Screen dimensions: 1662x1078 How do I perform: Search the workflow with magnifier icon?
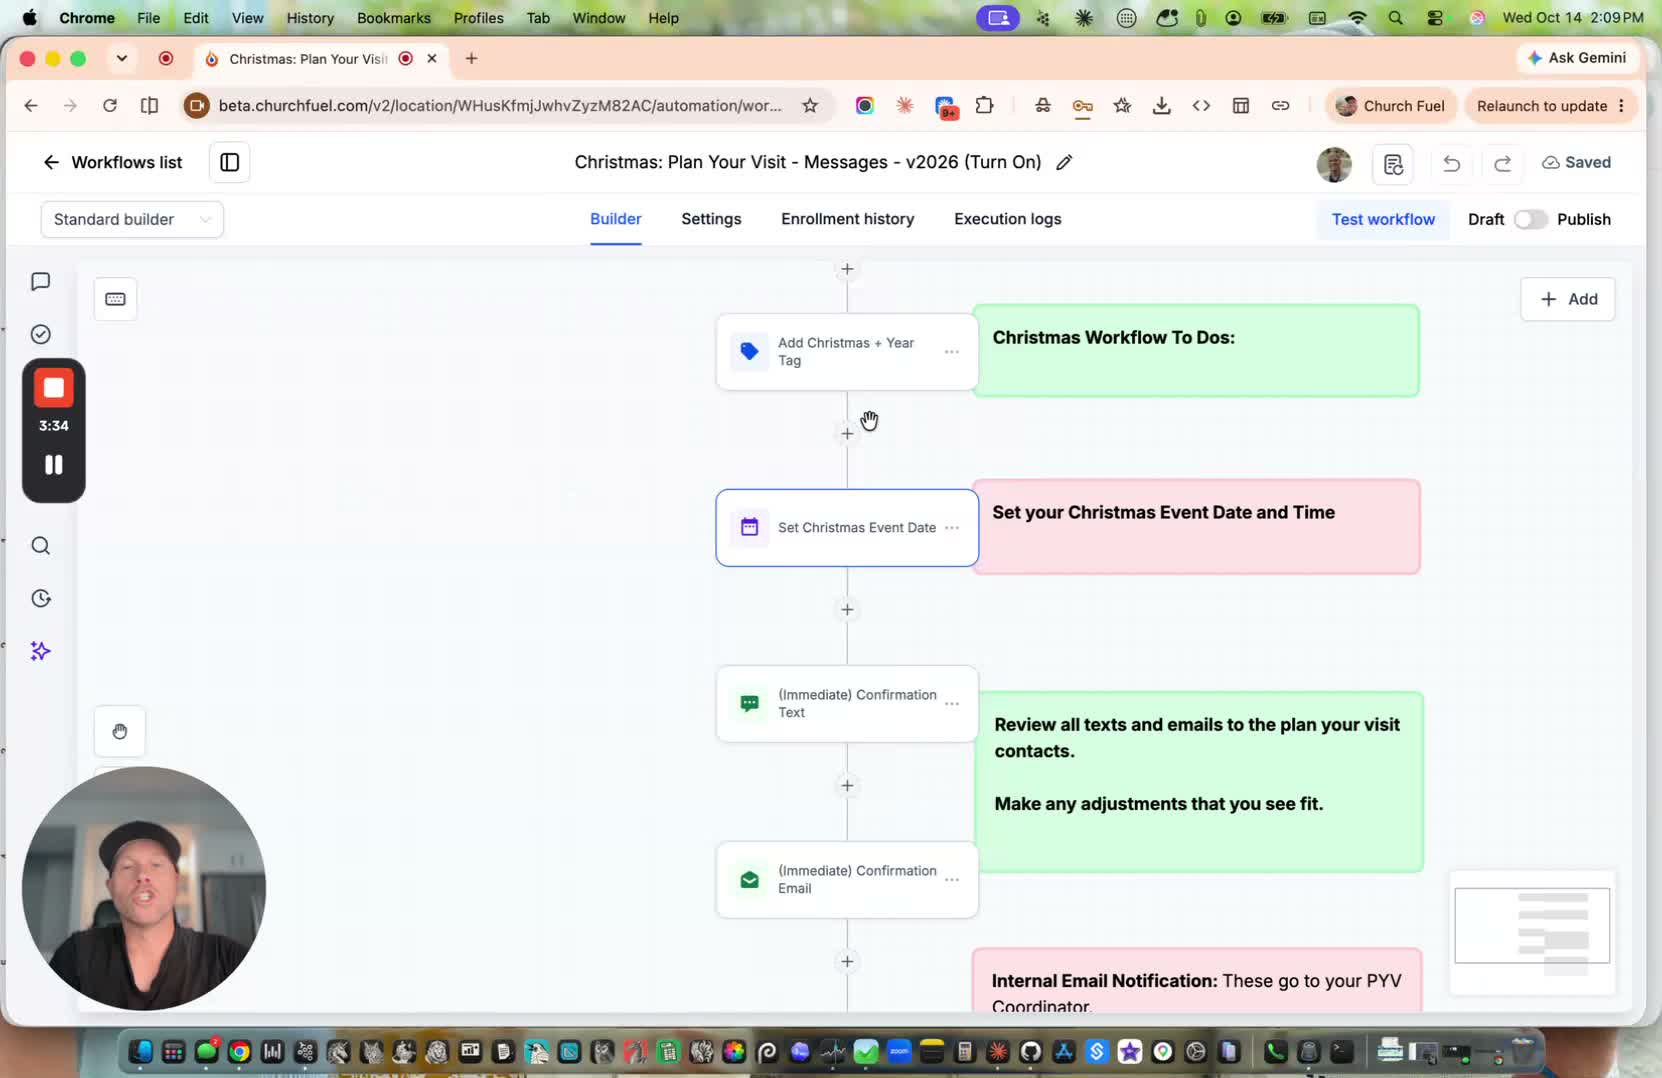coord(40,546)
